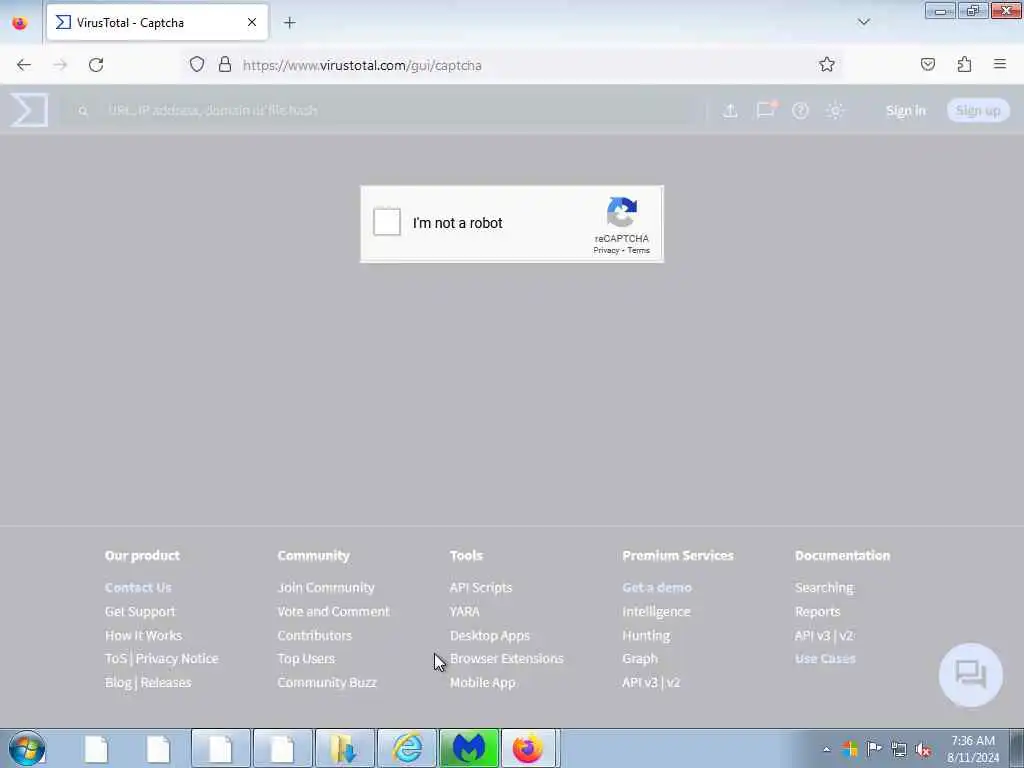Viewport: 1024px width, 768px height.
Task: Click the search magnifier icon
Action: [x=83, y=111]
